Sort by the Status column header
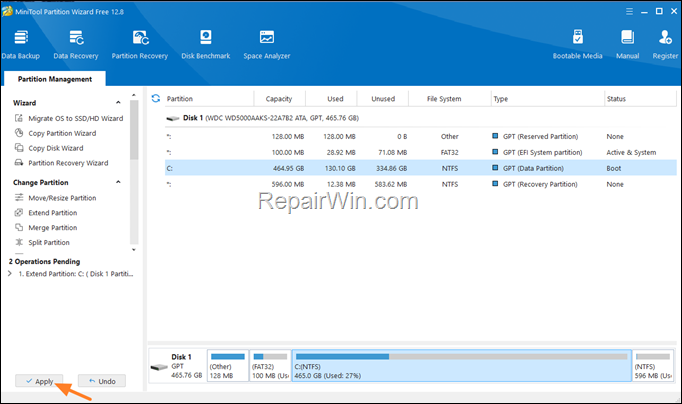Image resolution: width=682 pixels, height=404 pixels. click(616, 99)
